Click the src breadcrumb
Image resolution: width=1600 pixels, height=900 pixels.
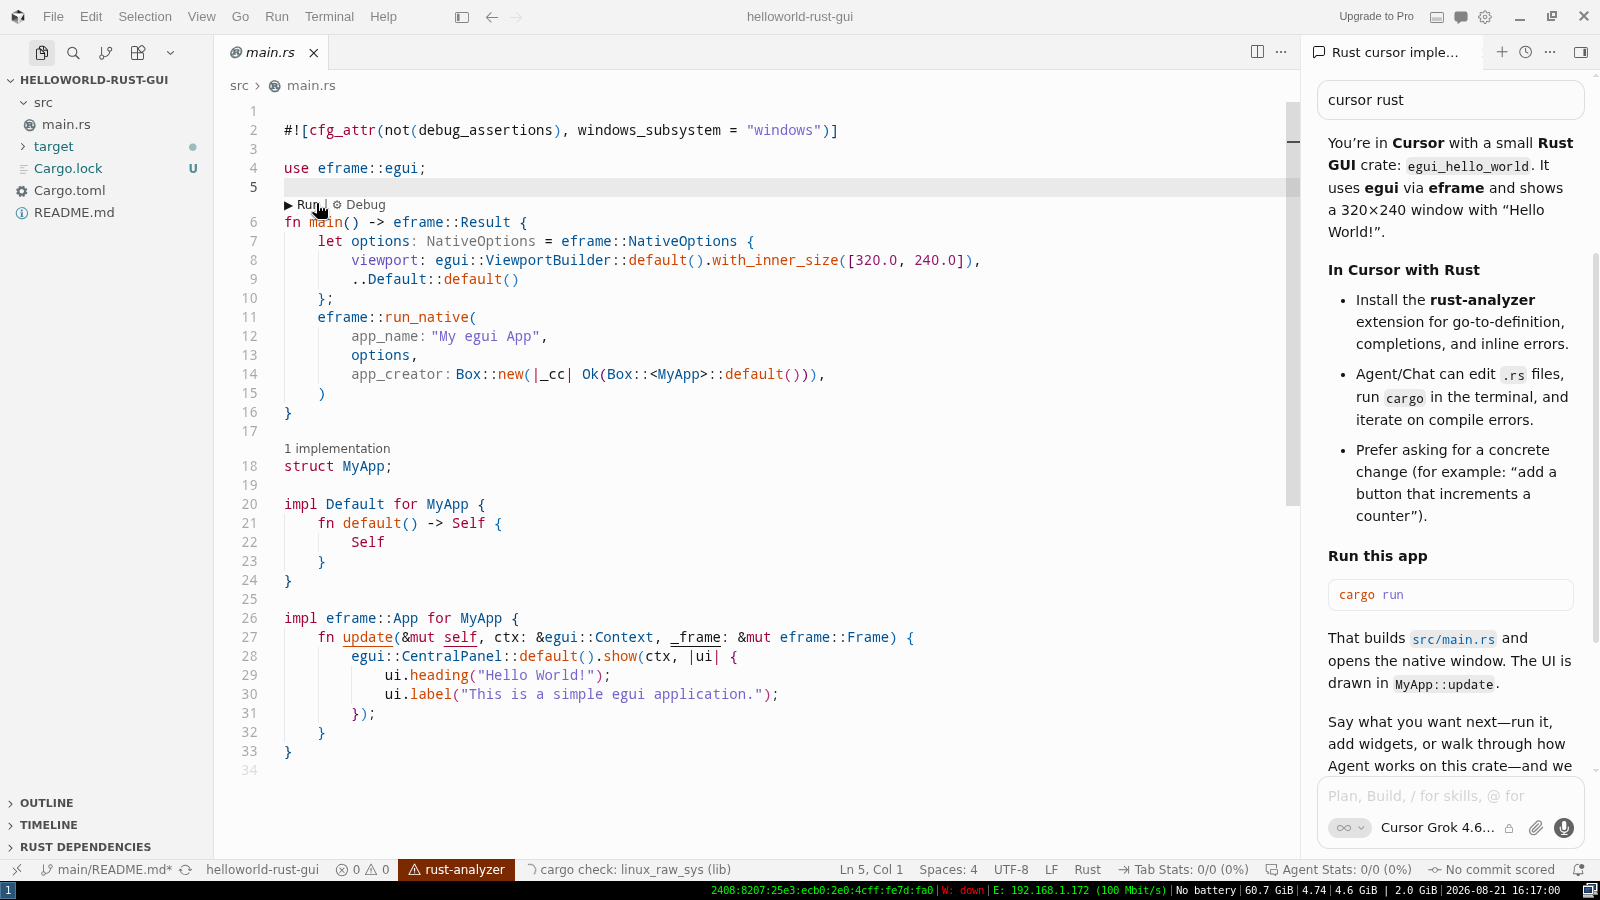point(239,86)
